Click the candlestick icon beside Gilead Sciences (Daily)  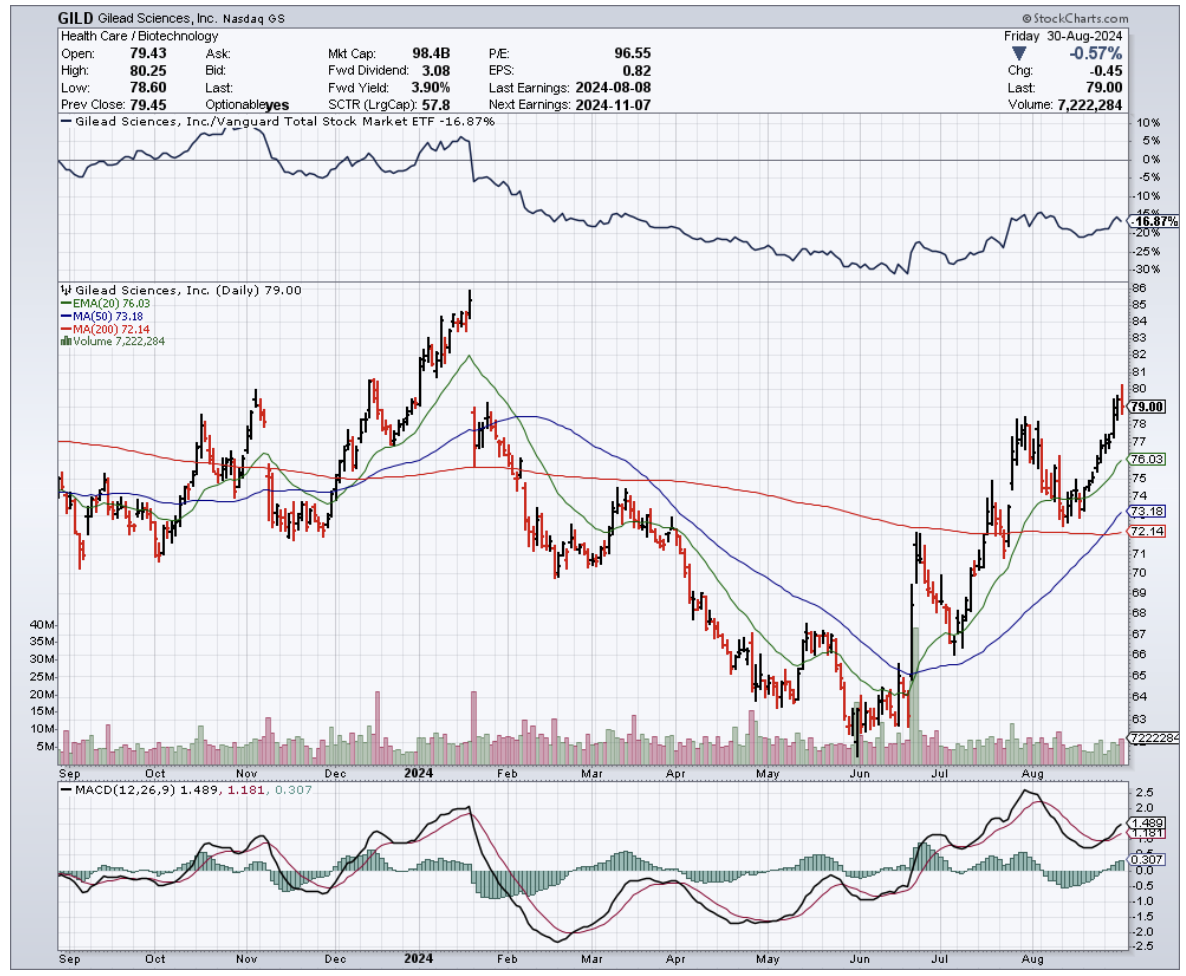(65, 290)
